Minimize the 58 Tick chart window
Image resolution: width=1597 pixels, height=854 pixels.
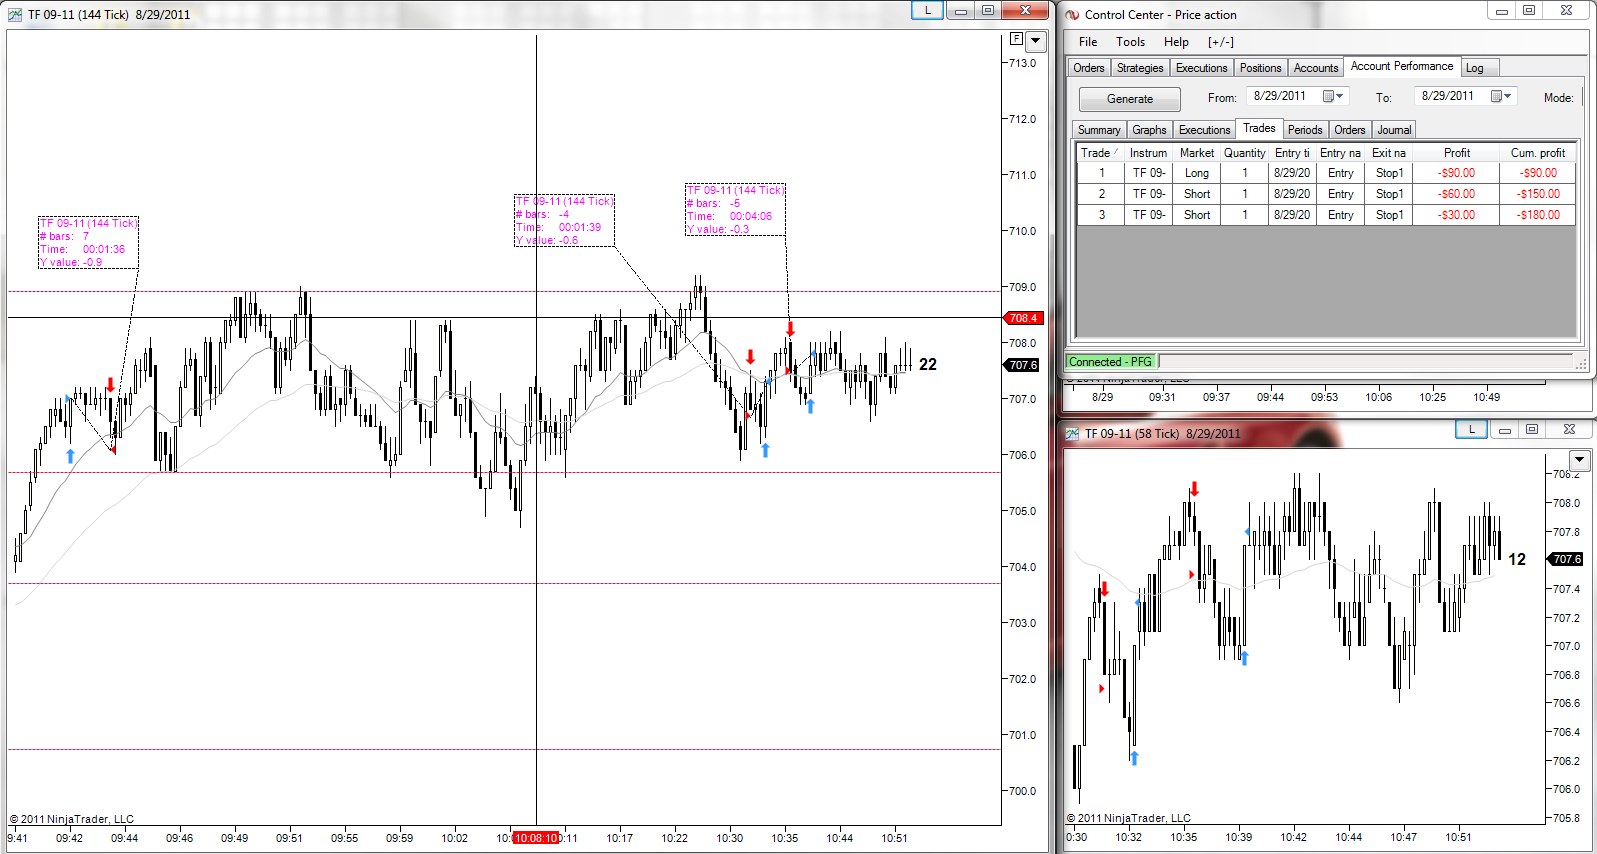pyautogui.click(x=1504, y=429)
